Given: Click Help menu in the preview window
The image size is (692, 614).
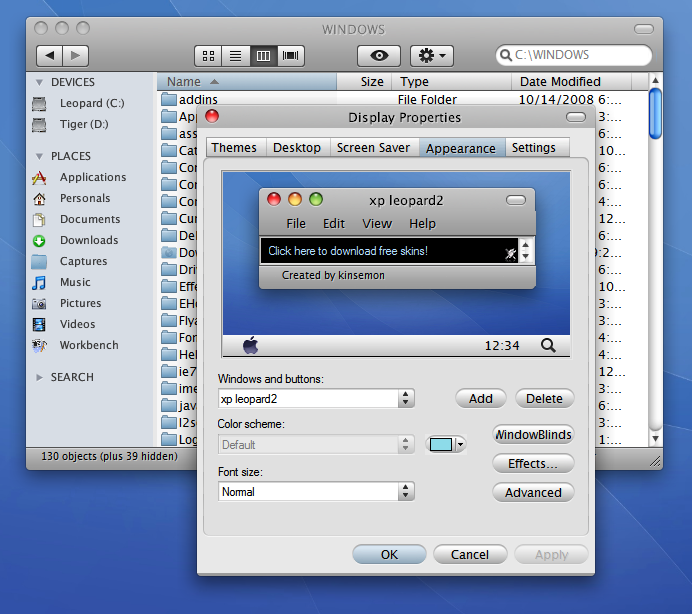Looking at the screenshot, I should coord(422,224).
